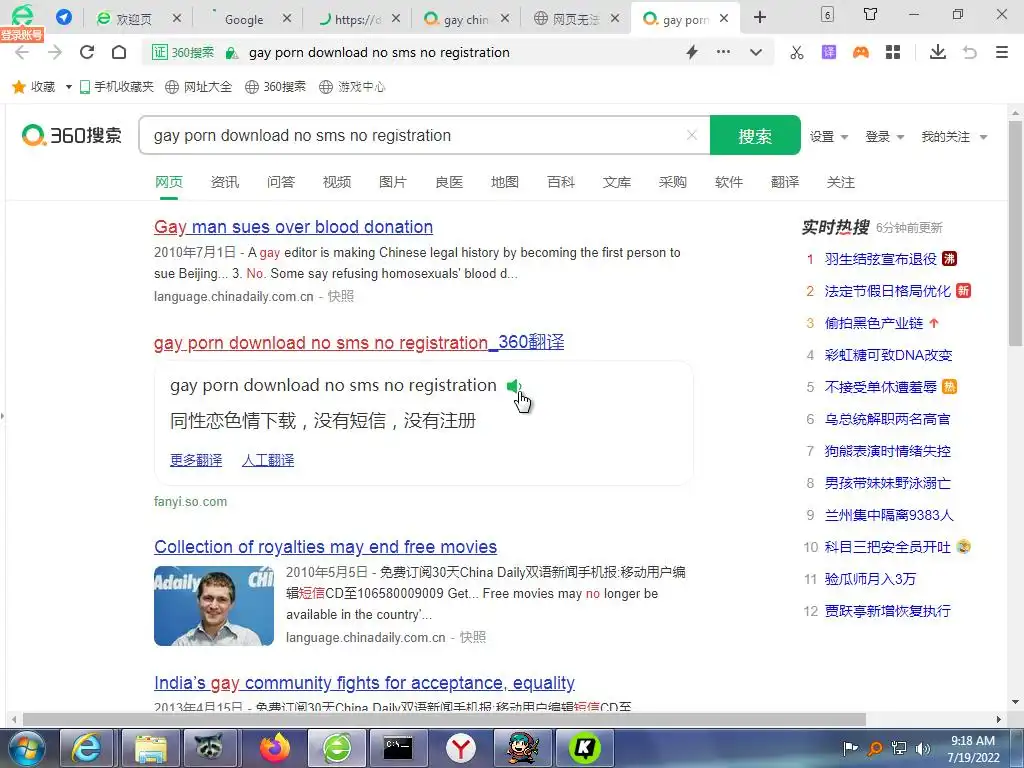Click the 360 browser logo at top-left
The image size is (1024, 768).
pos(22,15)
